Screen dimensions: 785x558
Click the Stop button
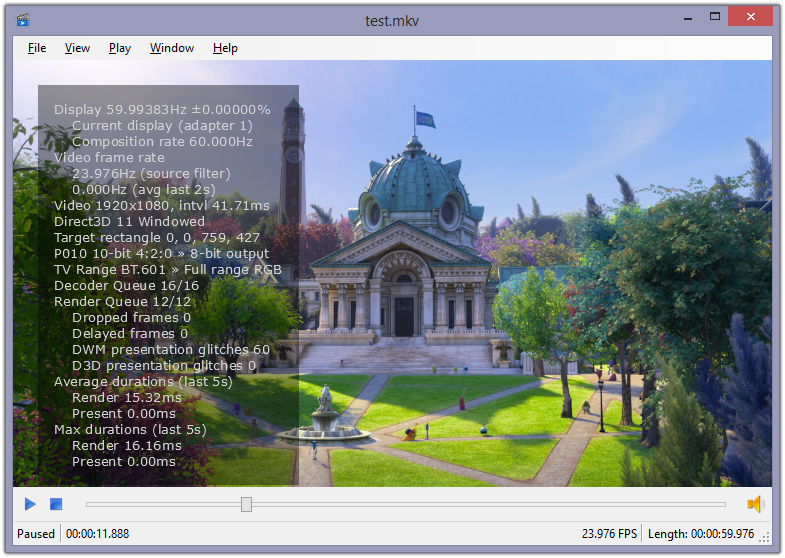(56, 504)
